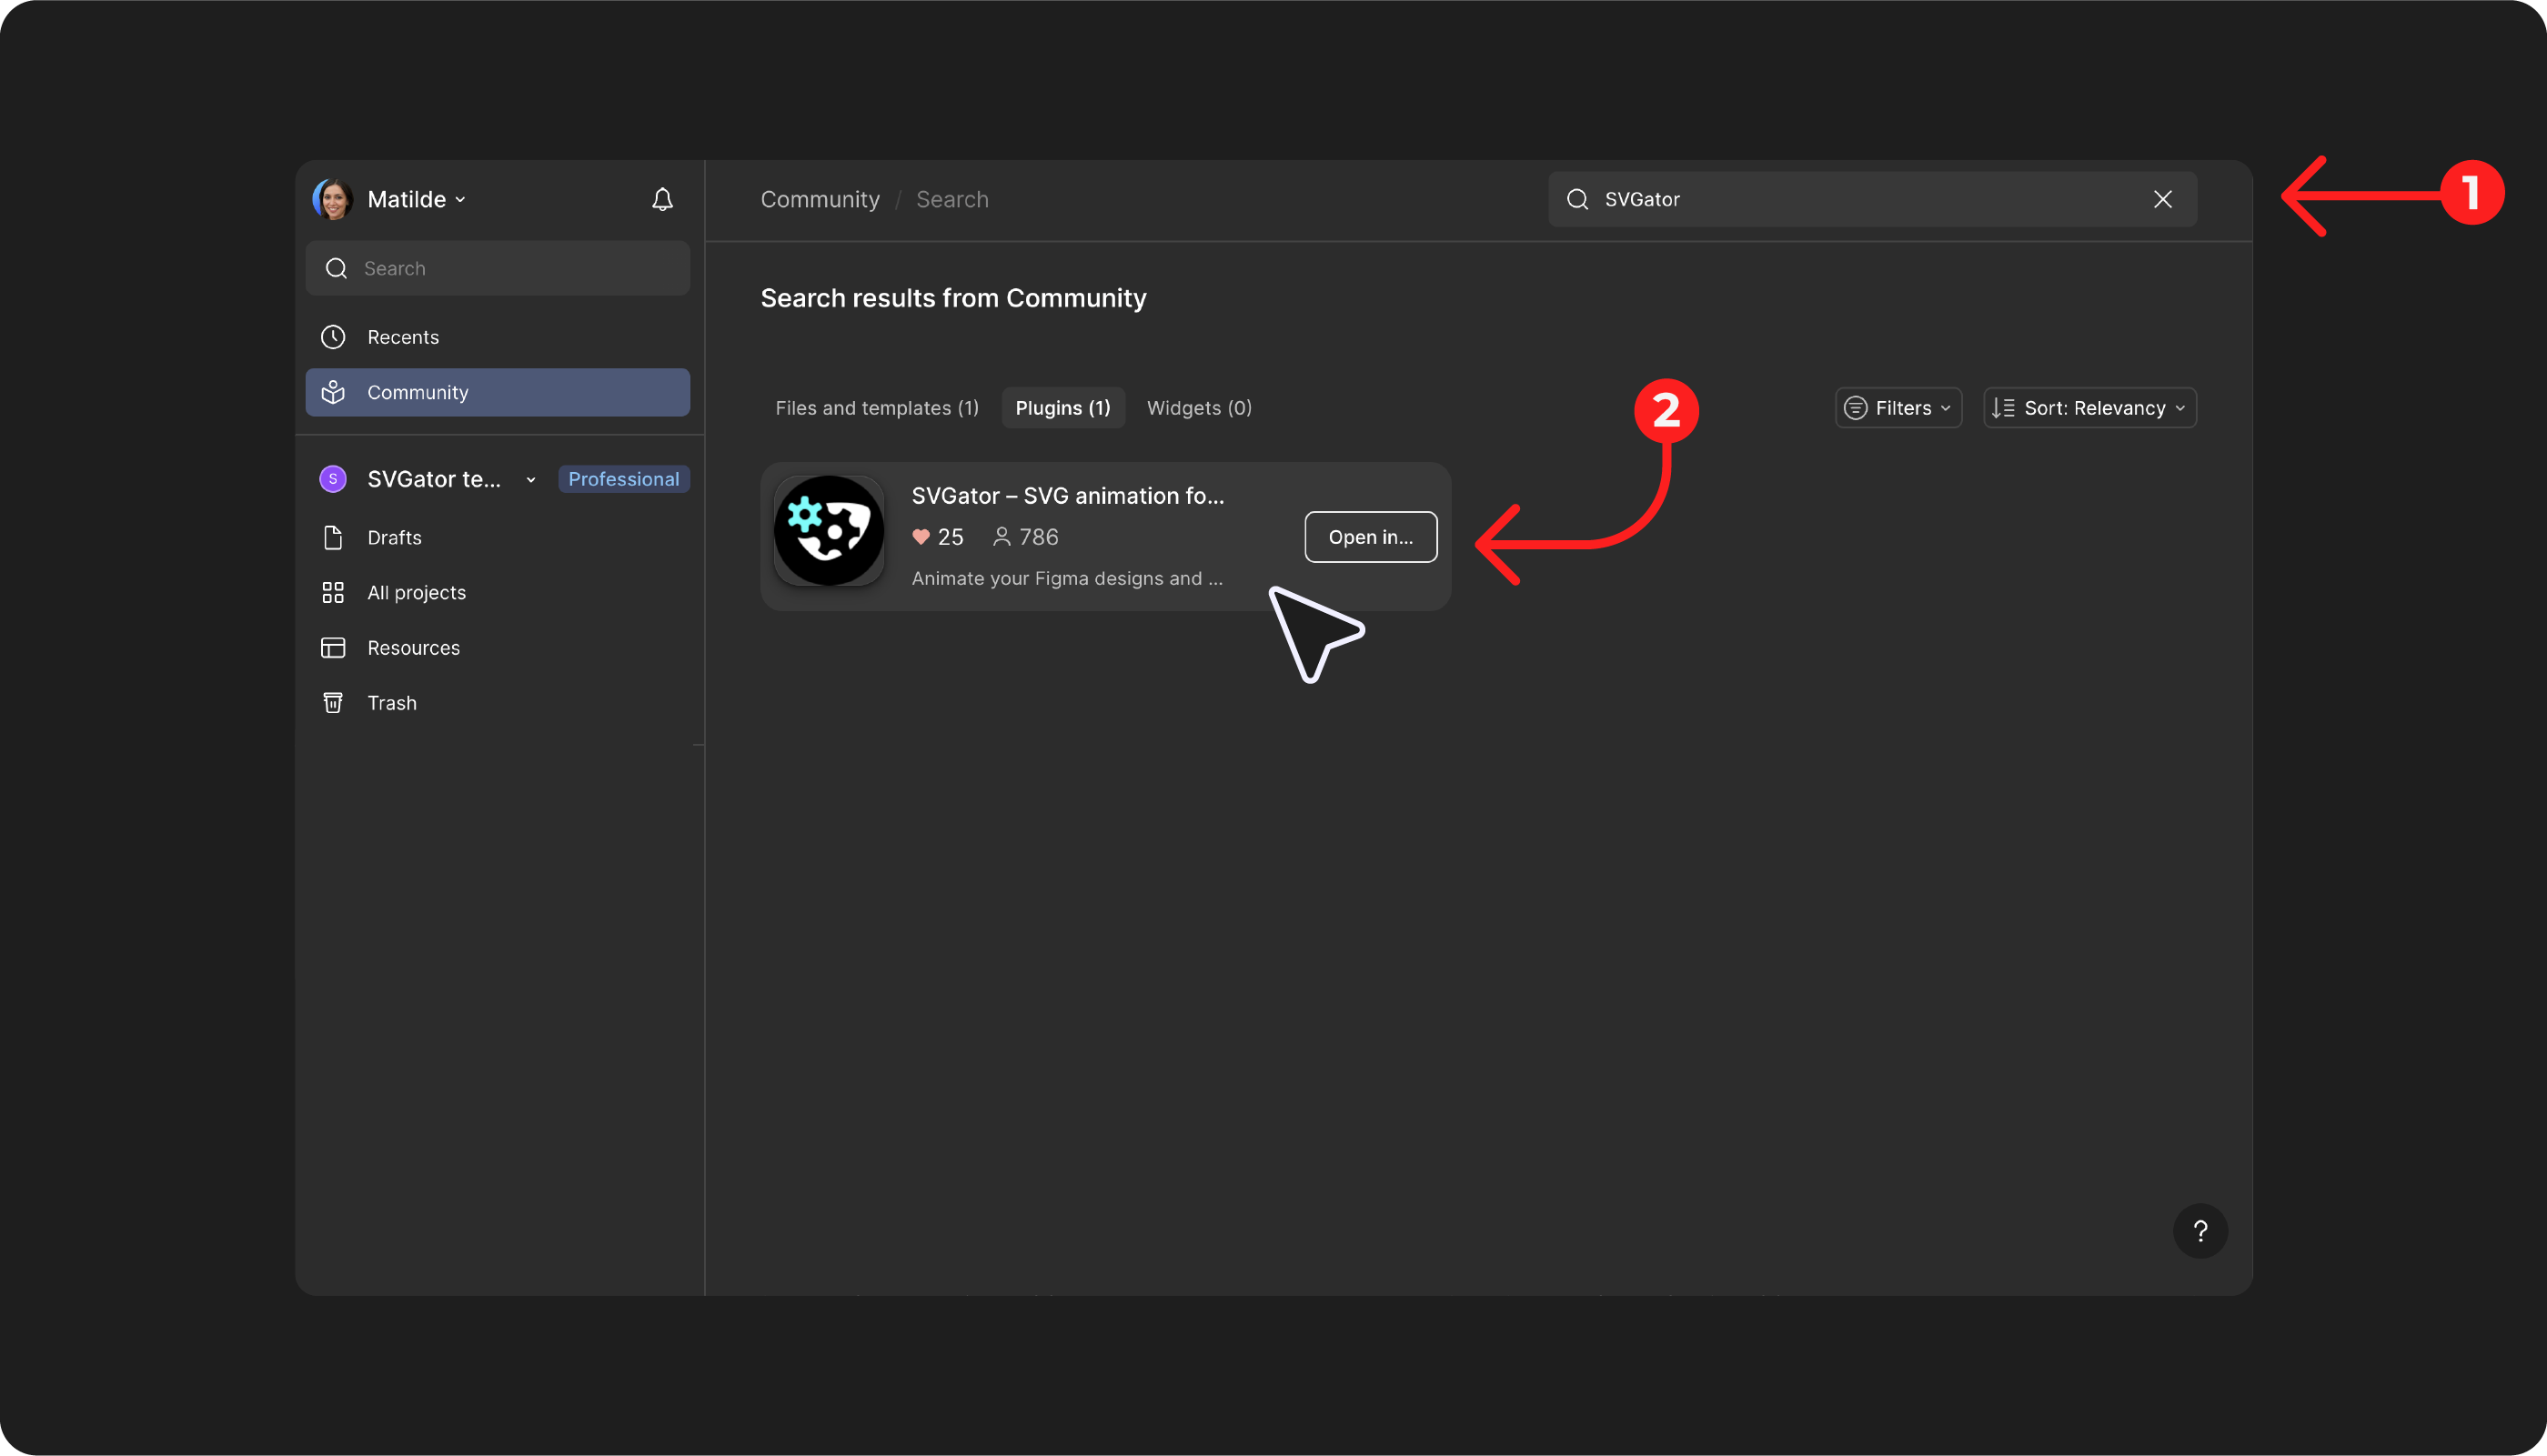The width and height of the screenshot is (2547, 1456).
Task: Open the Sort: Relevancy dropdown
Action: pos(2089,408)
